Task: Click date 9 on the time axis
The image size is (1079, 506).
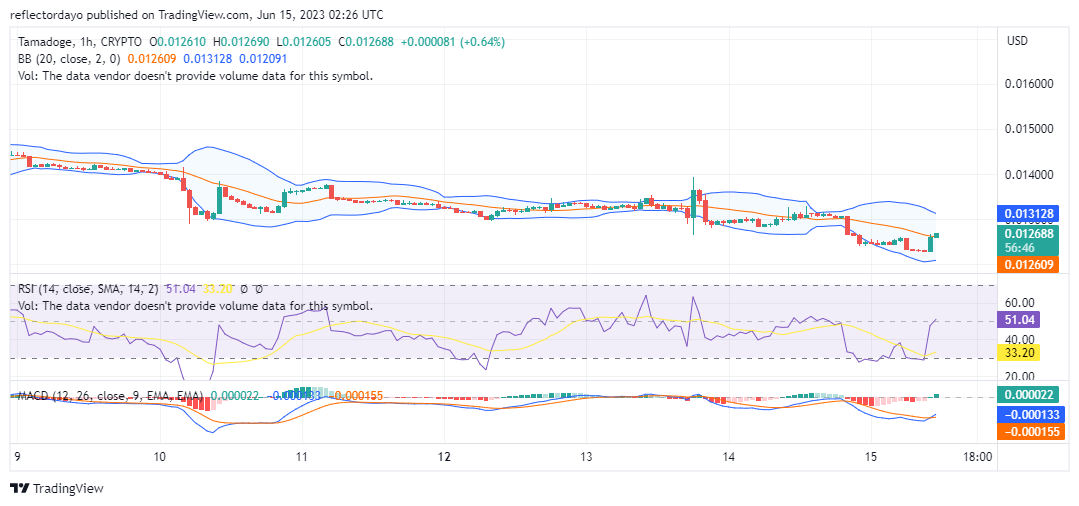Action: coord(19,456)
